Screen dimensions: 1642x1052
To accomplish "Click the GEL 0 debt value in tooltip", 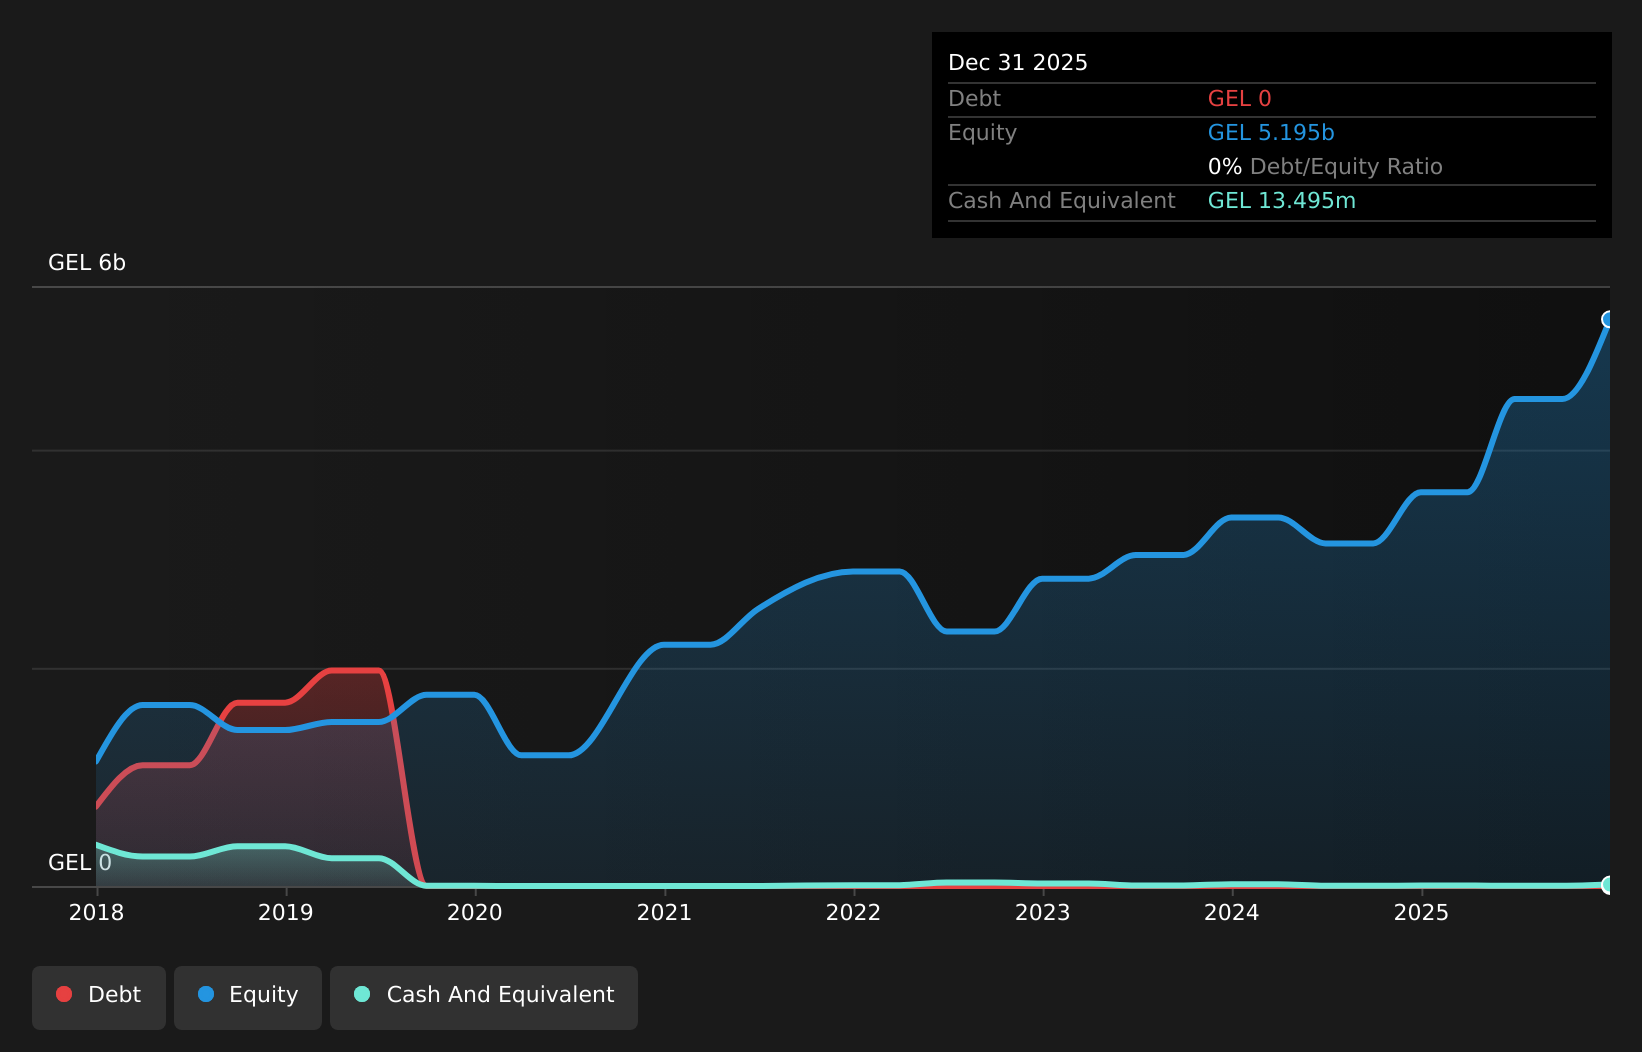I will click(1240, 99).
